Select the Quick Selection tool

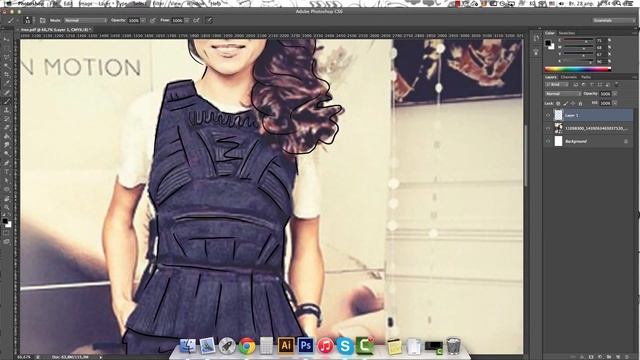[7, 66]
